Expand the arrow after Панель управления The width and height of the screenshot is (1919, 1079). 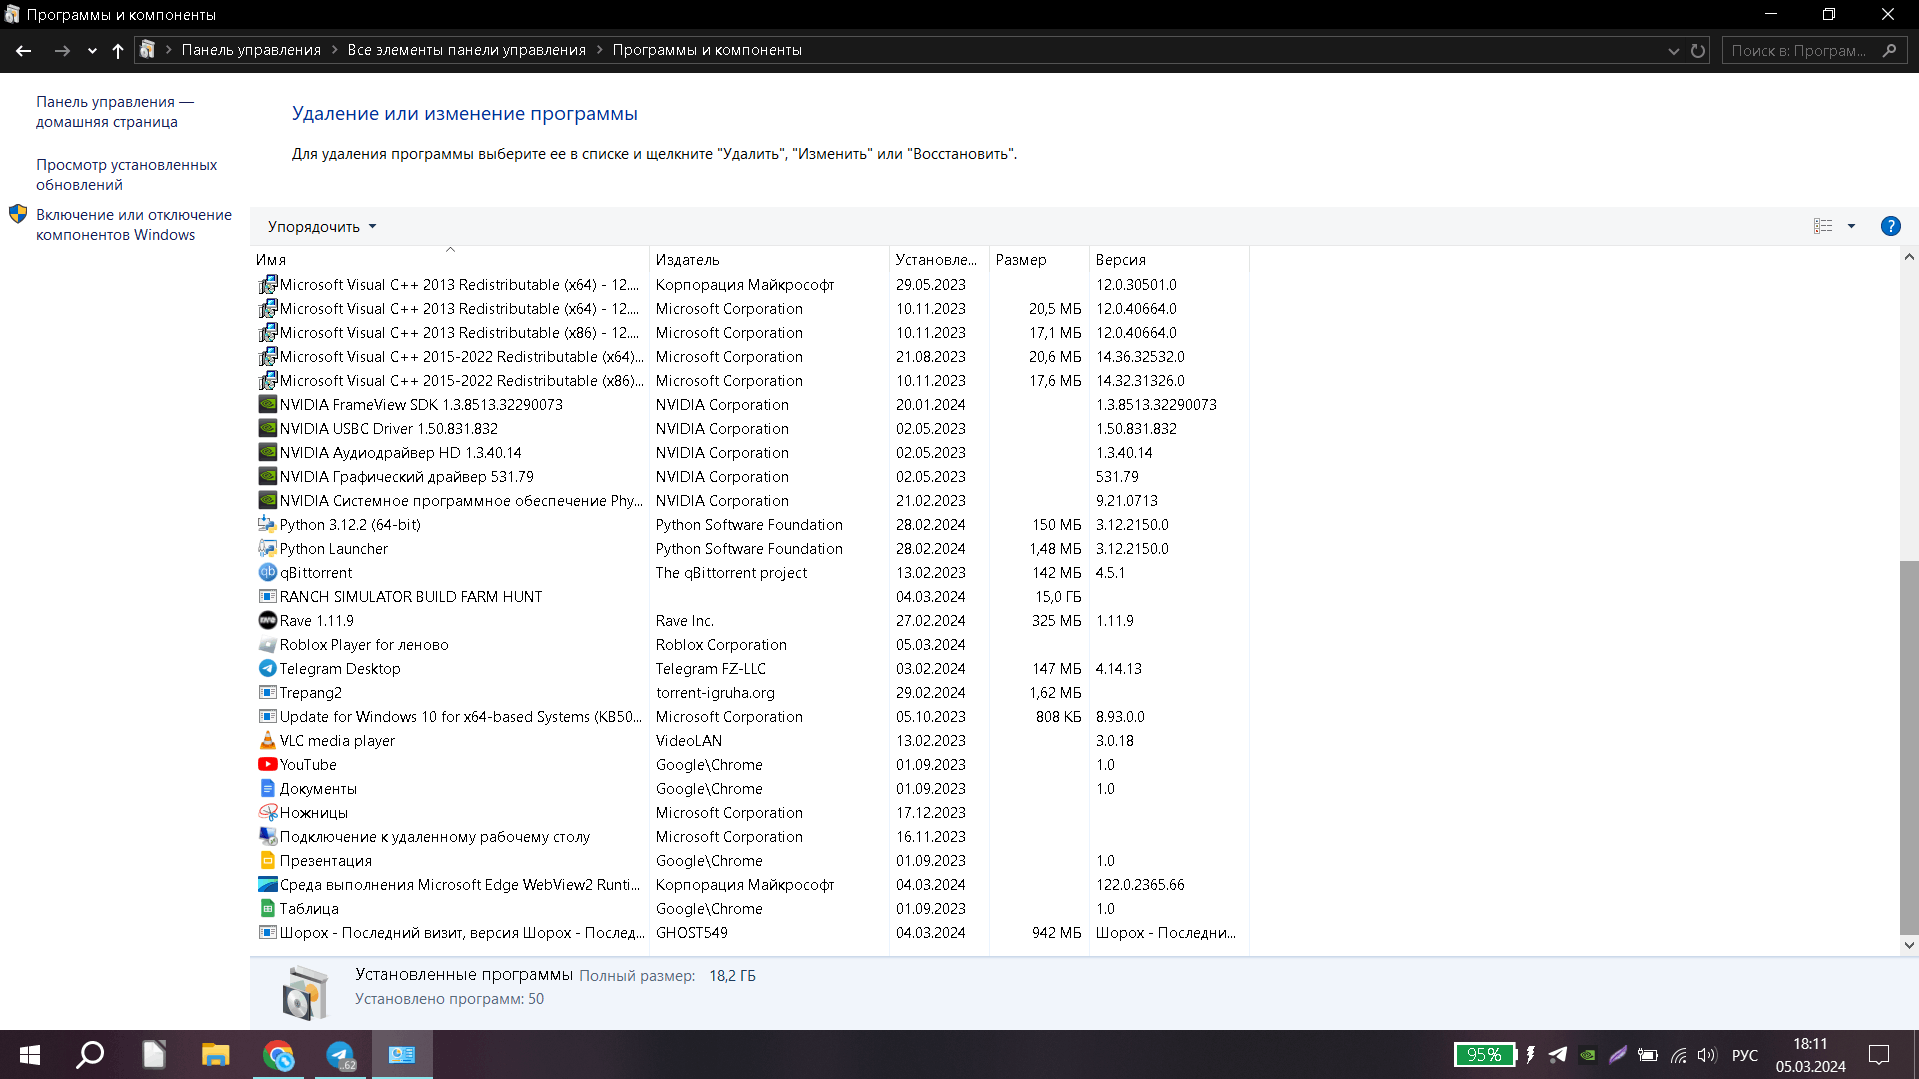(335, 50)
